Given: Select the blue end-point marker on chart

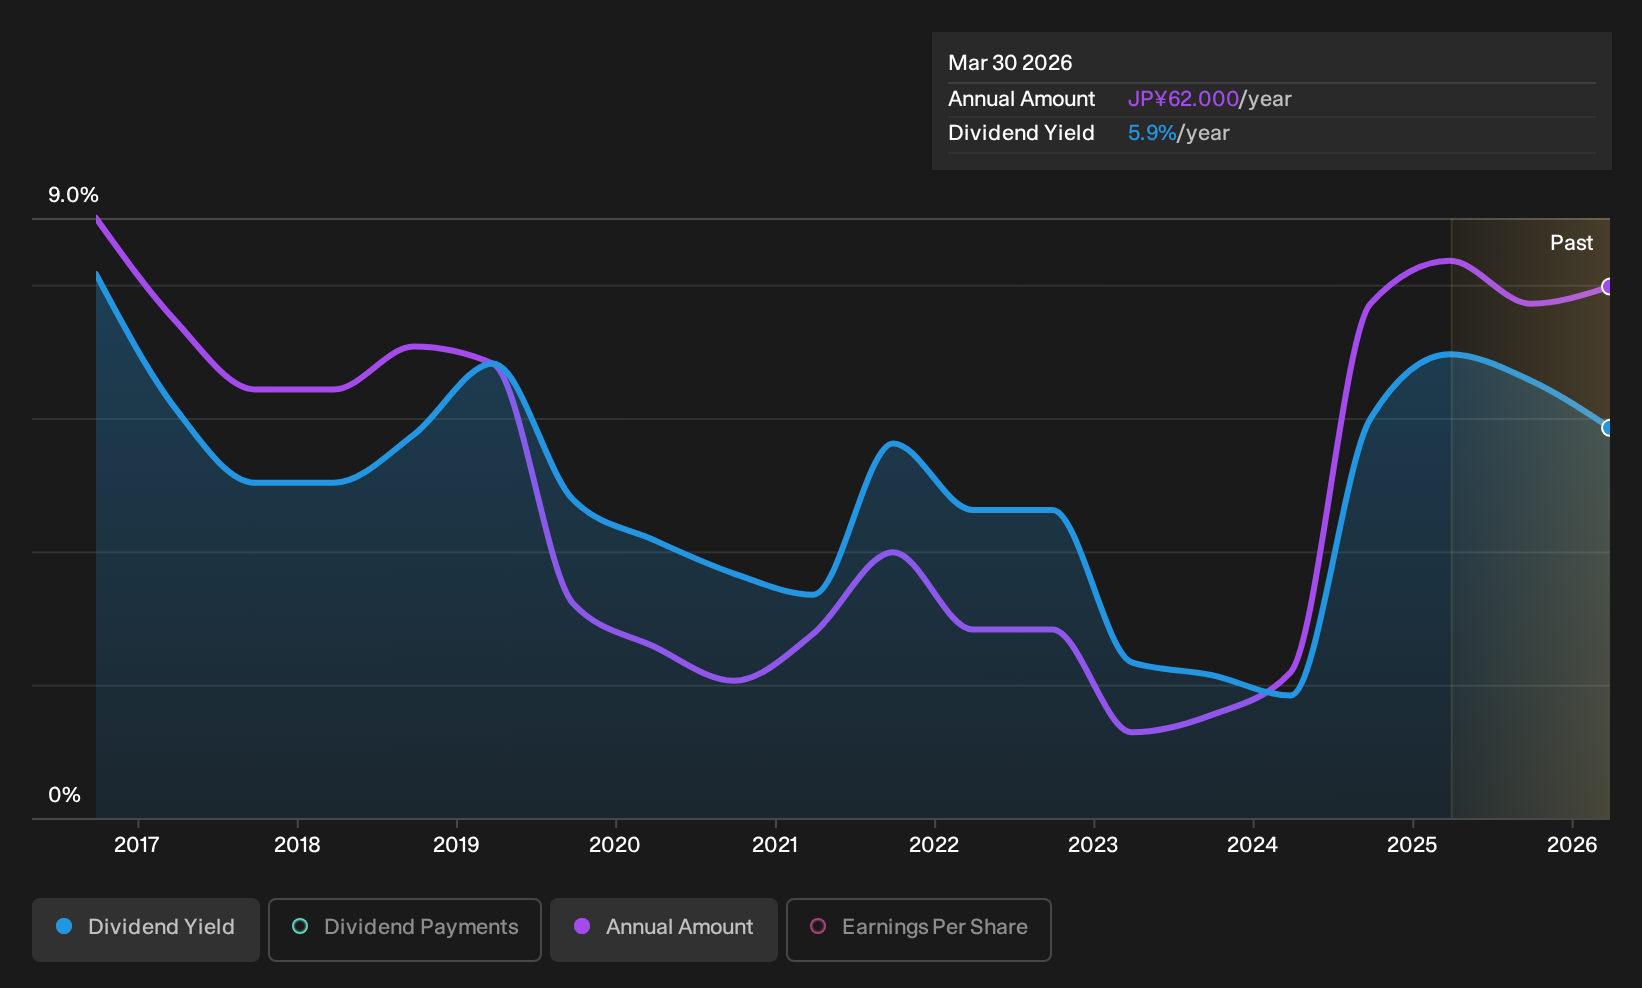Looking at the screenshot, I should [1607, 428].
